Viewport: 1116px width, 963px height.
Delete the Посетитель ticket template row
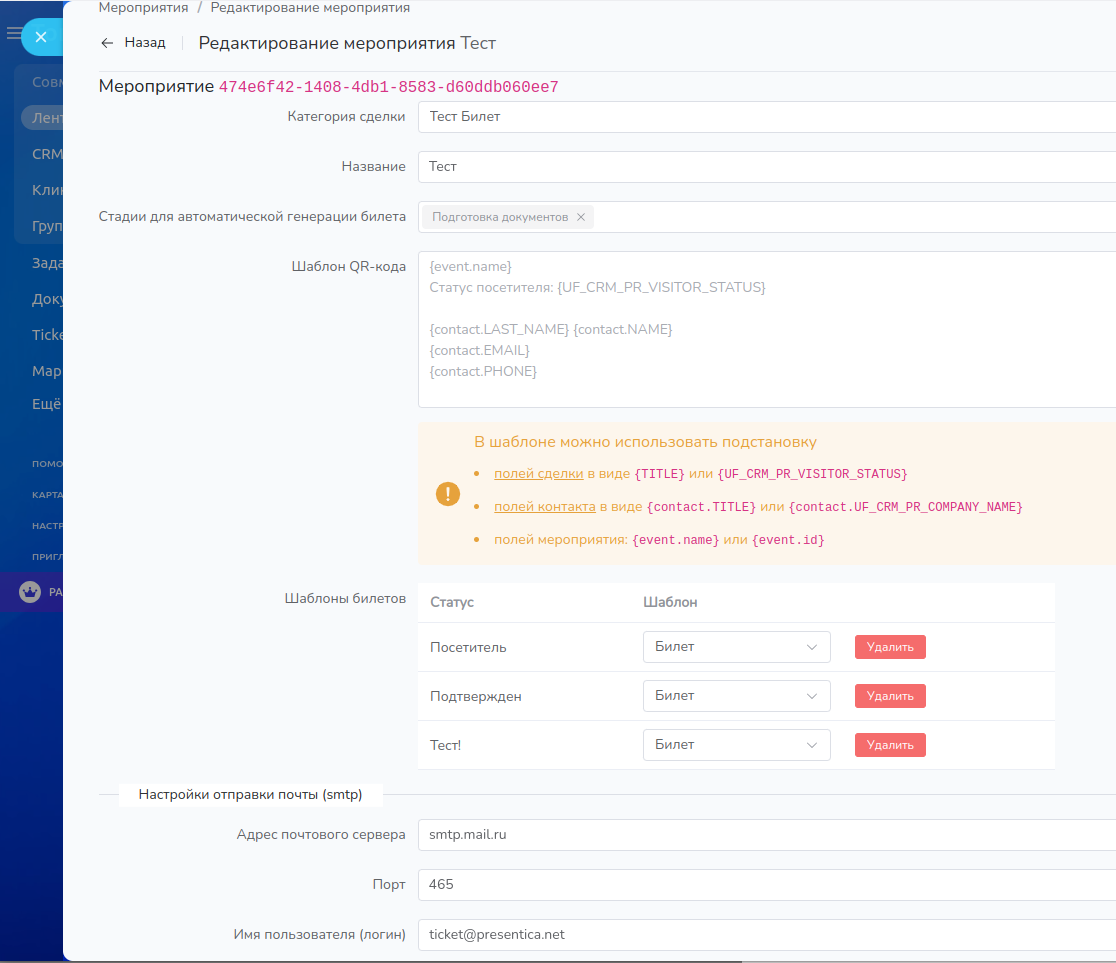coord(890,647)
